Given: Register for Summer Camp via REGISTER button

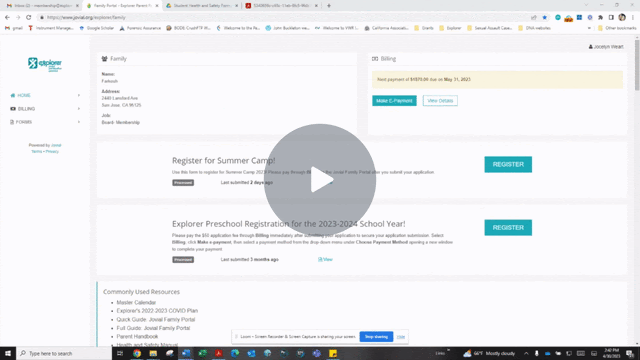Looking at the screenshot, I should point(508,164).
